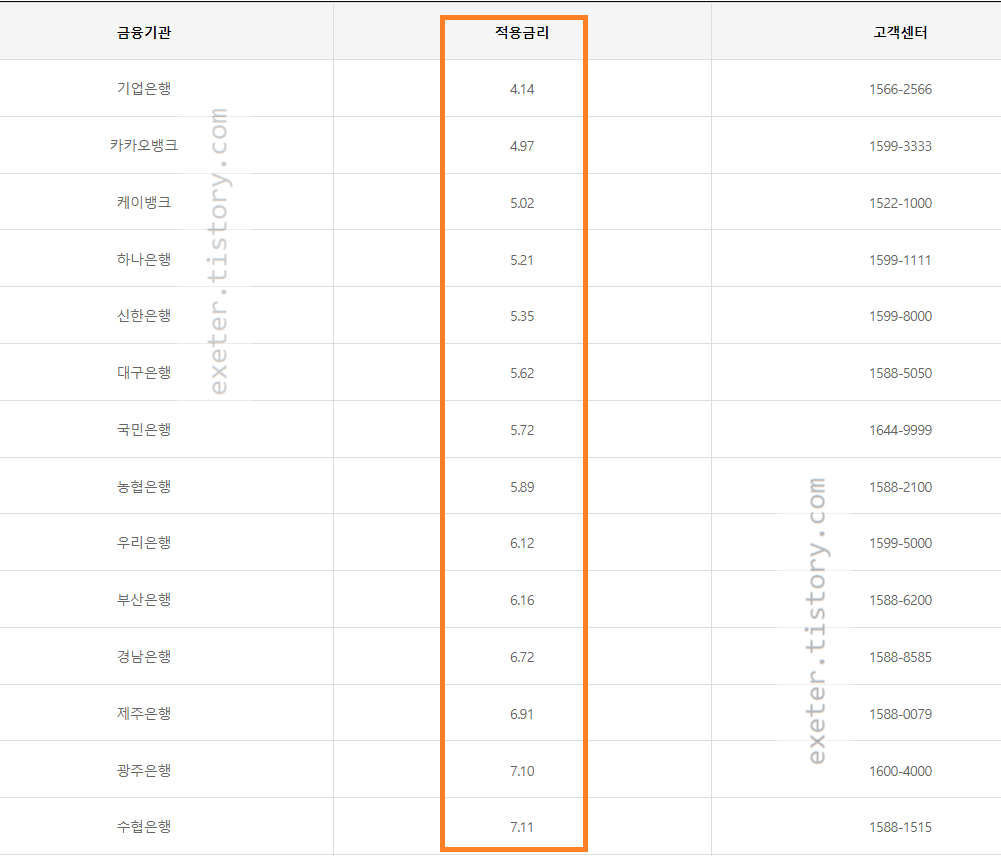Click the 7.10 interest rate value
1001x856 pixels.
pos(522,770)
